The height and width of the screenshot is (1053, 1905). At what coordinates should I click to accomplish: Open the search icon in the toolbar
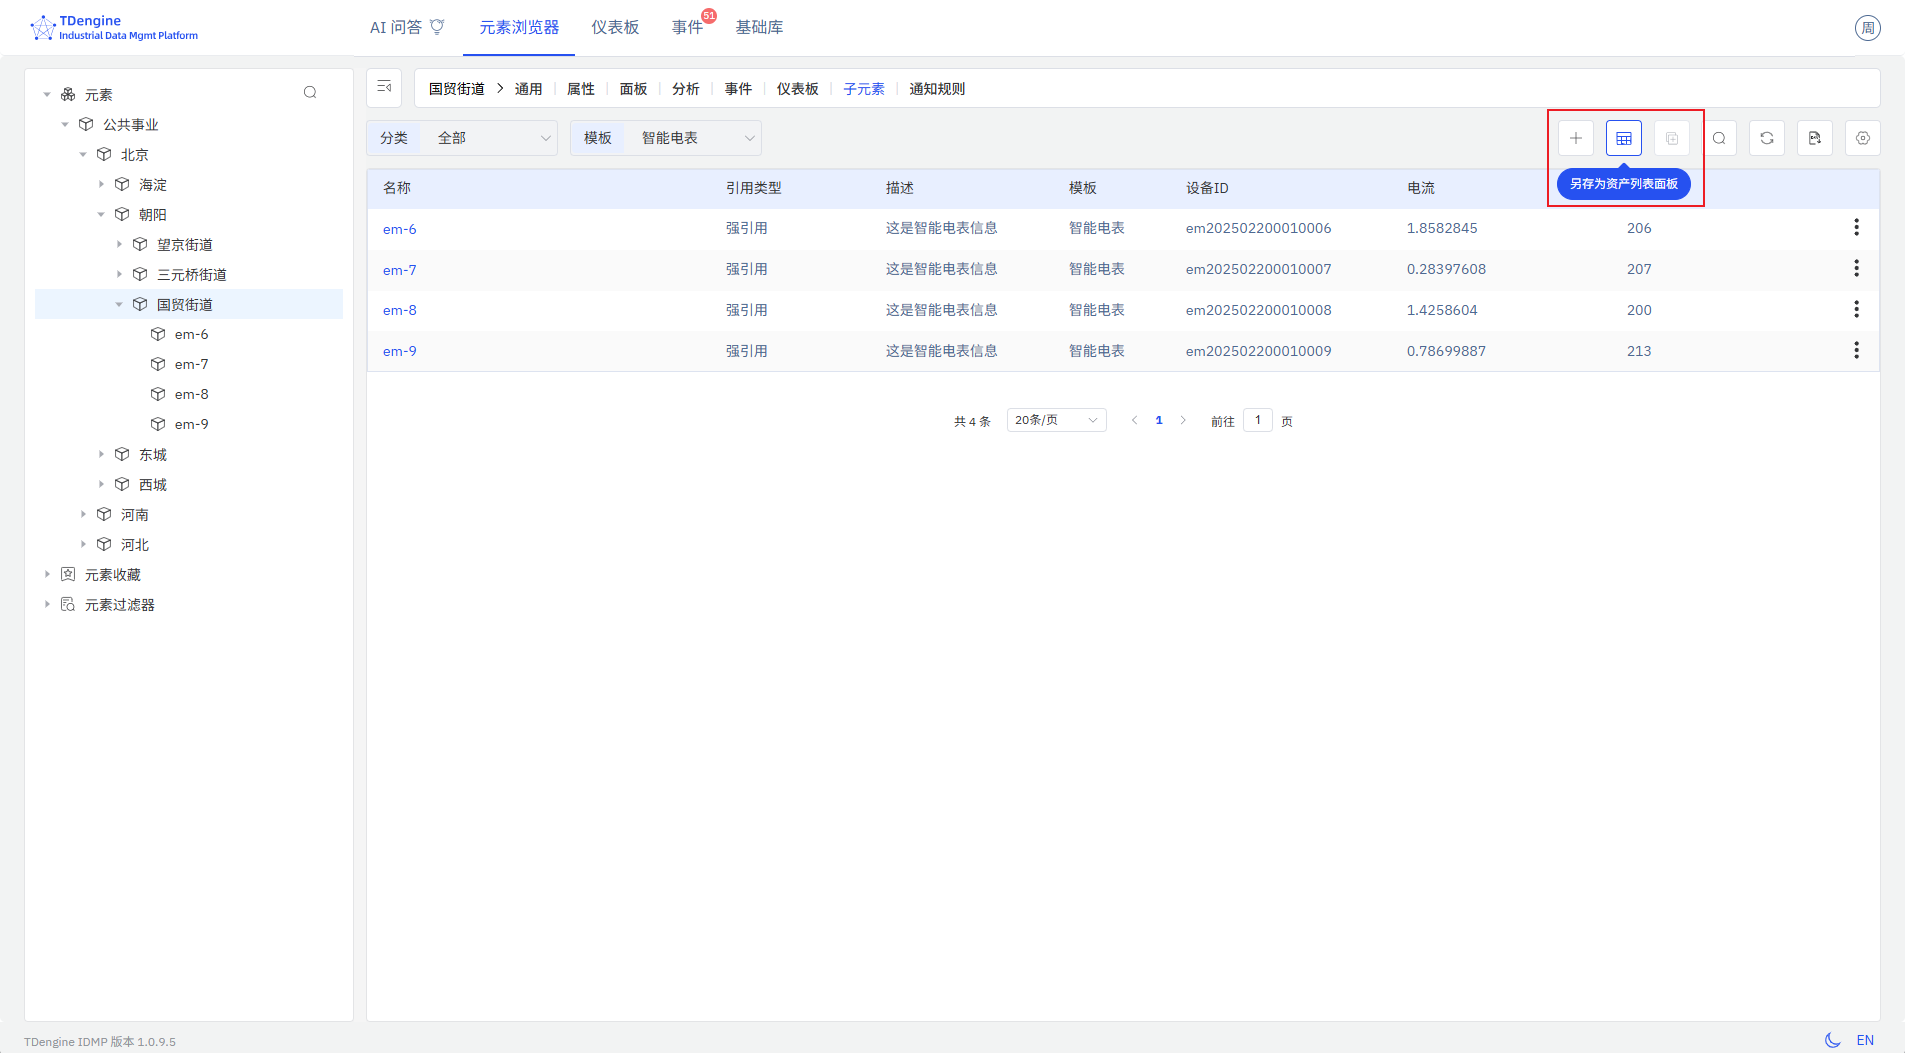tap(1718, 138)
